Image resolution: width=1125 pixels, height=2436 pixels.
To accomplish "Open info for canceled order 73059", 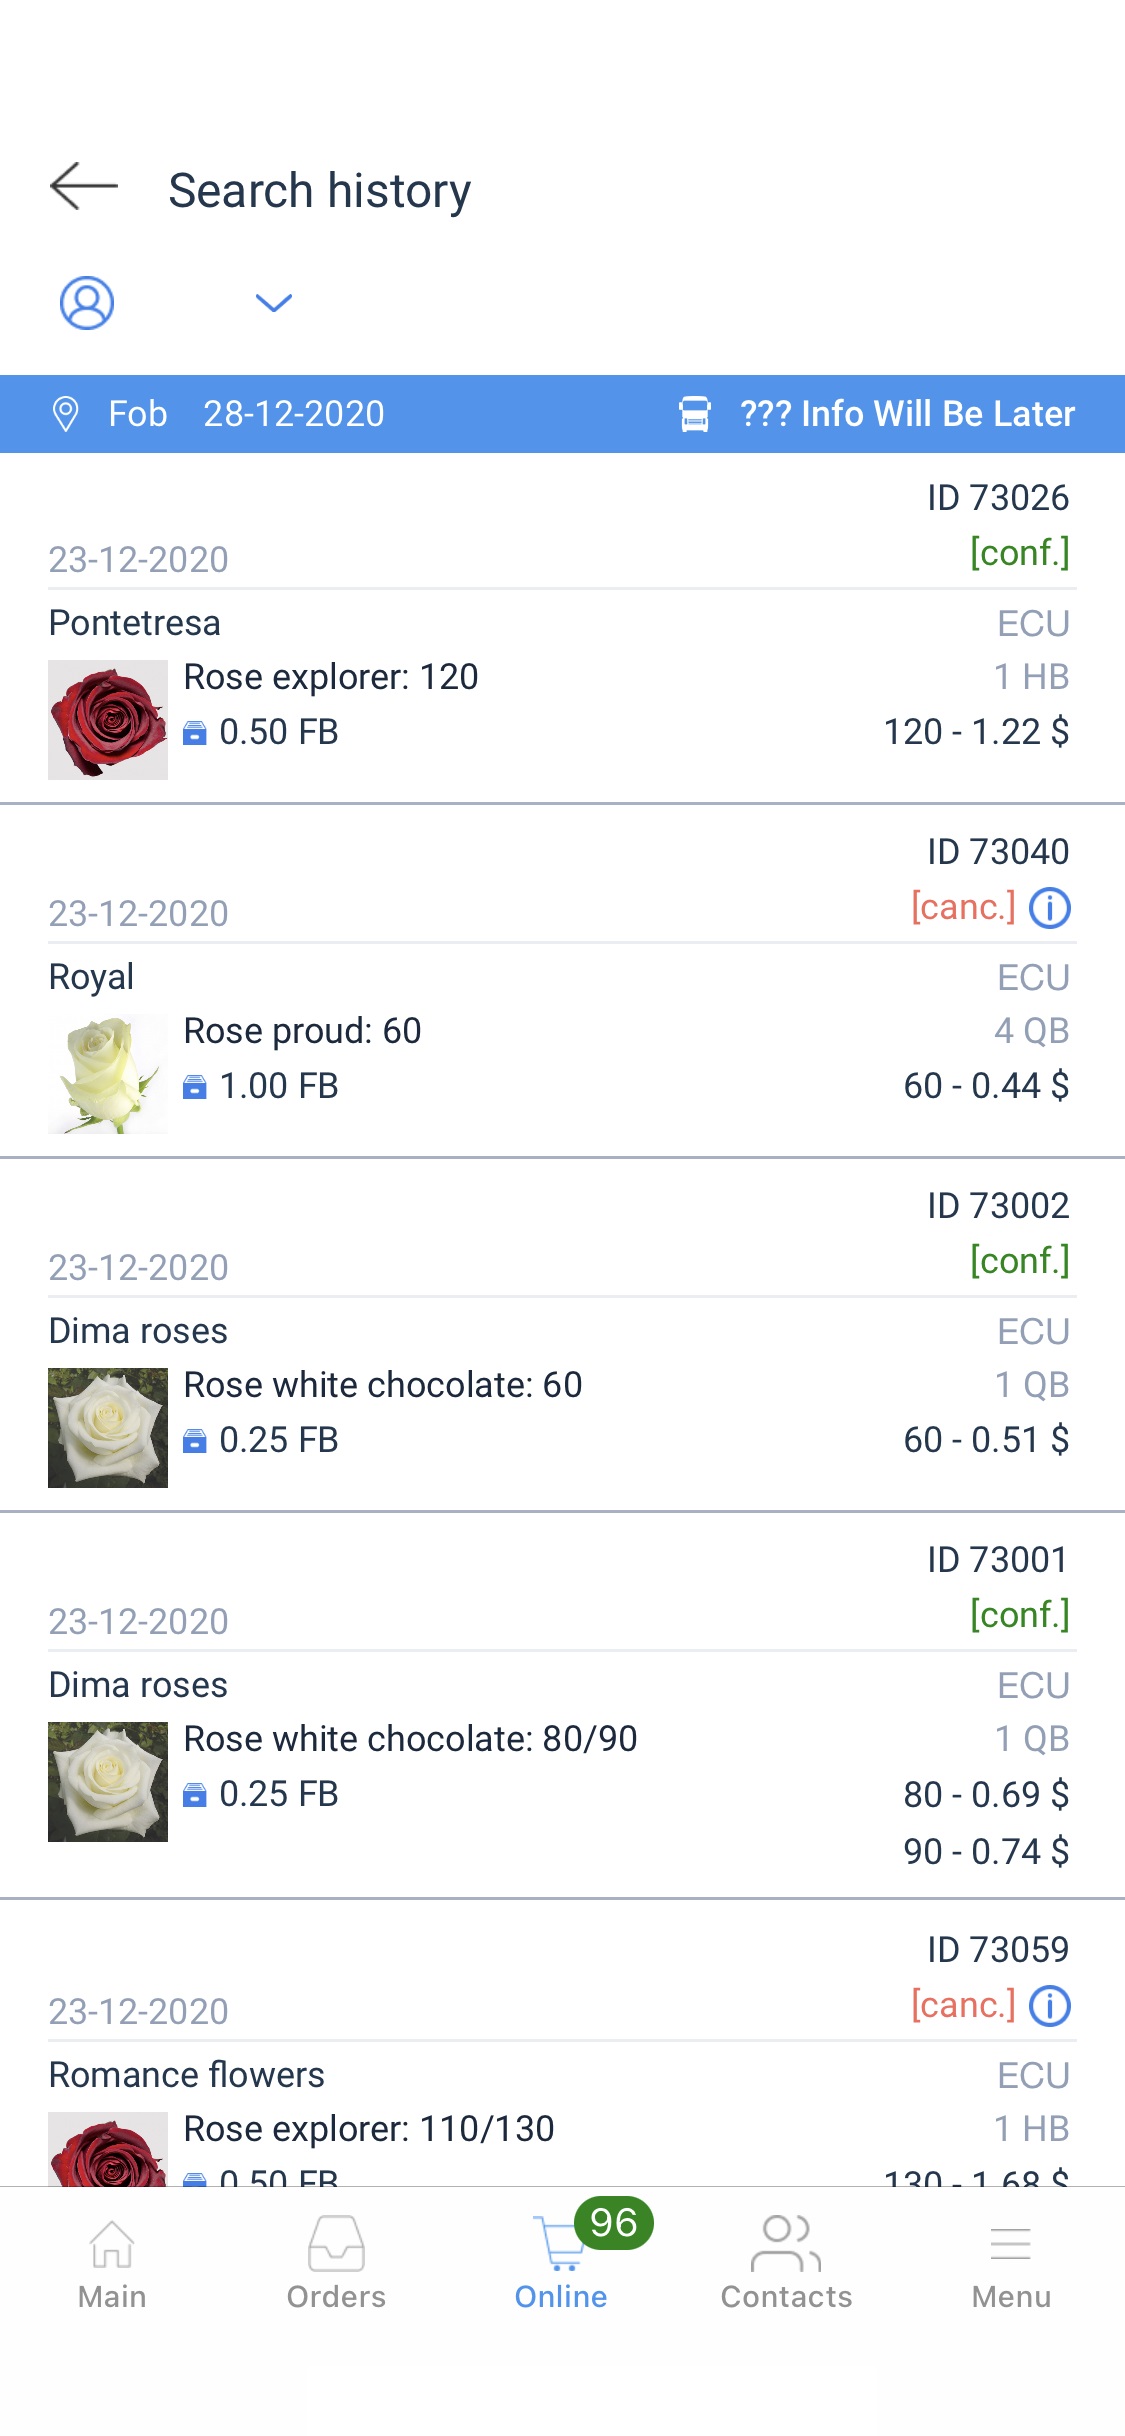I will click(1050, 2006).
